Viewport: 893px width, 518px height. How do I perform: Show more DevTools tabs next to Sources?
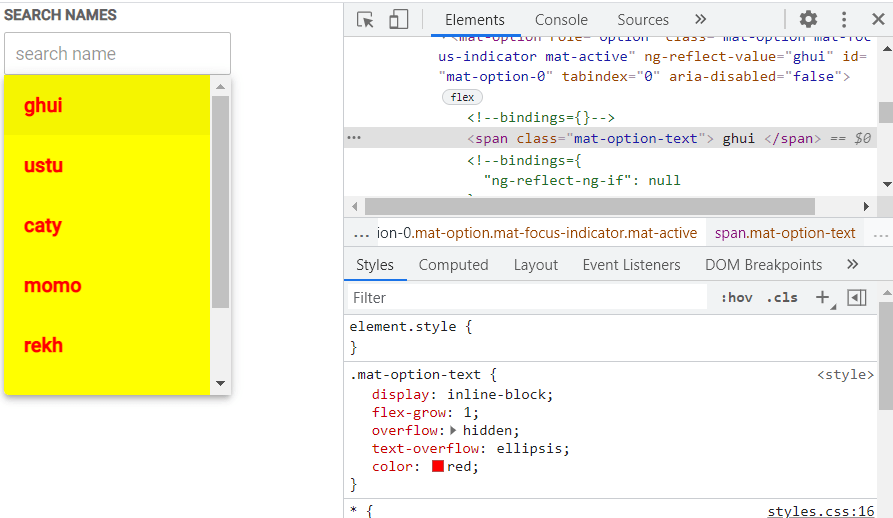click(701, 19)
